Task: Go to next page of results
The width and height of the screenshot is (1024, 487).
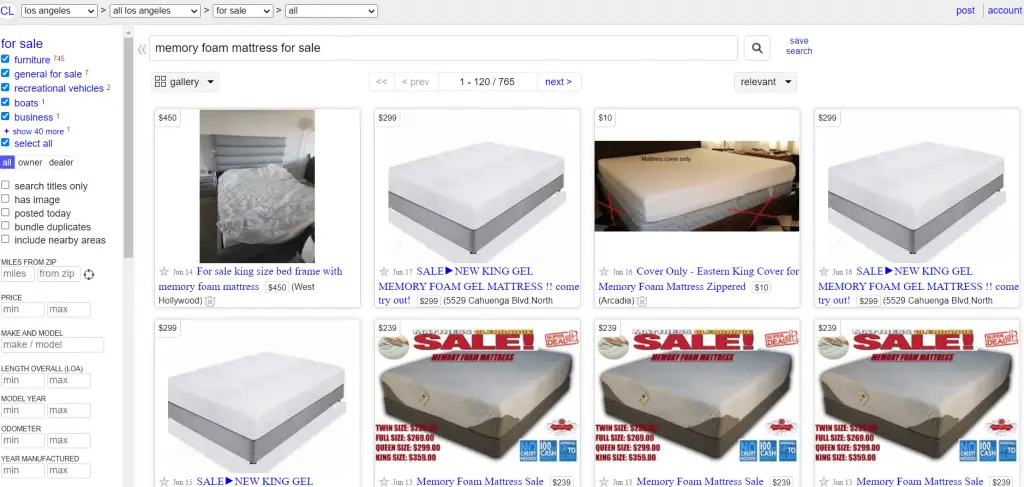Action: point(558,82)
